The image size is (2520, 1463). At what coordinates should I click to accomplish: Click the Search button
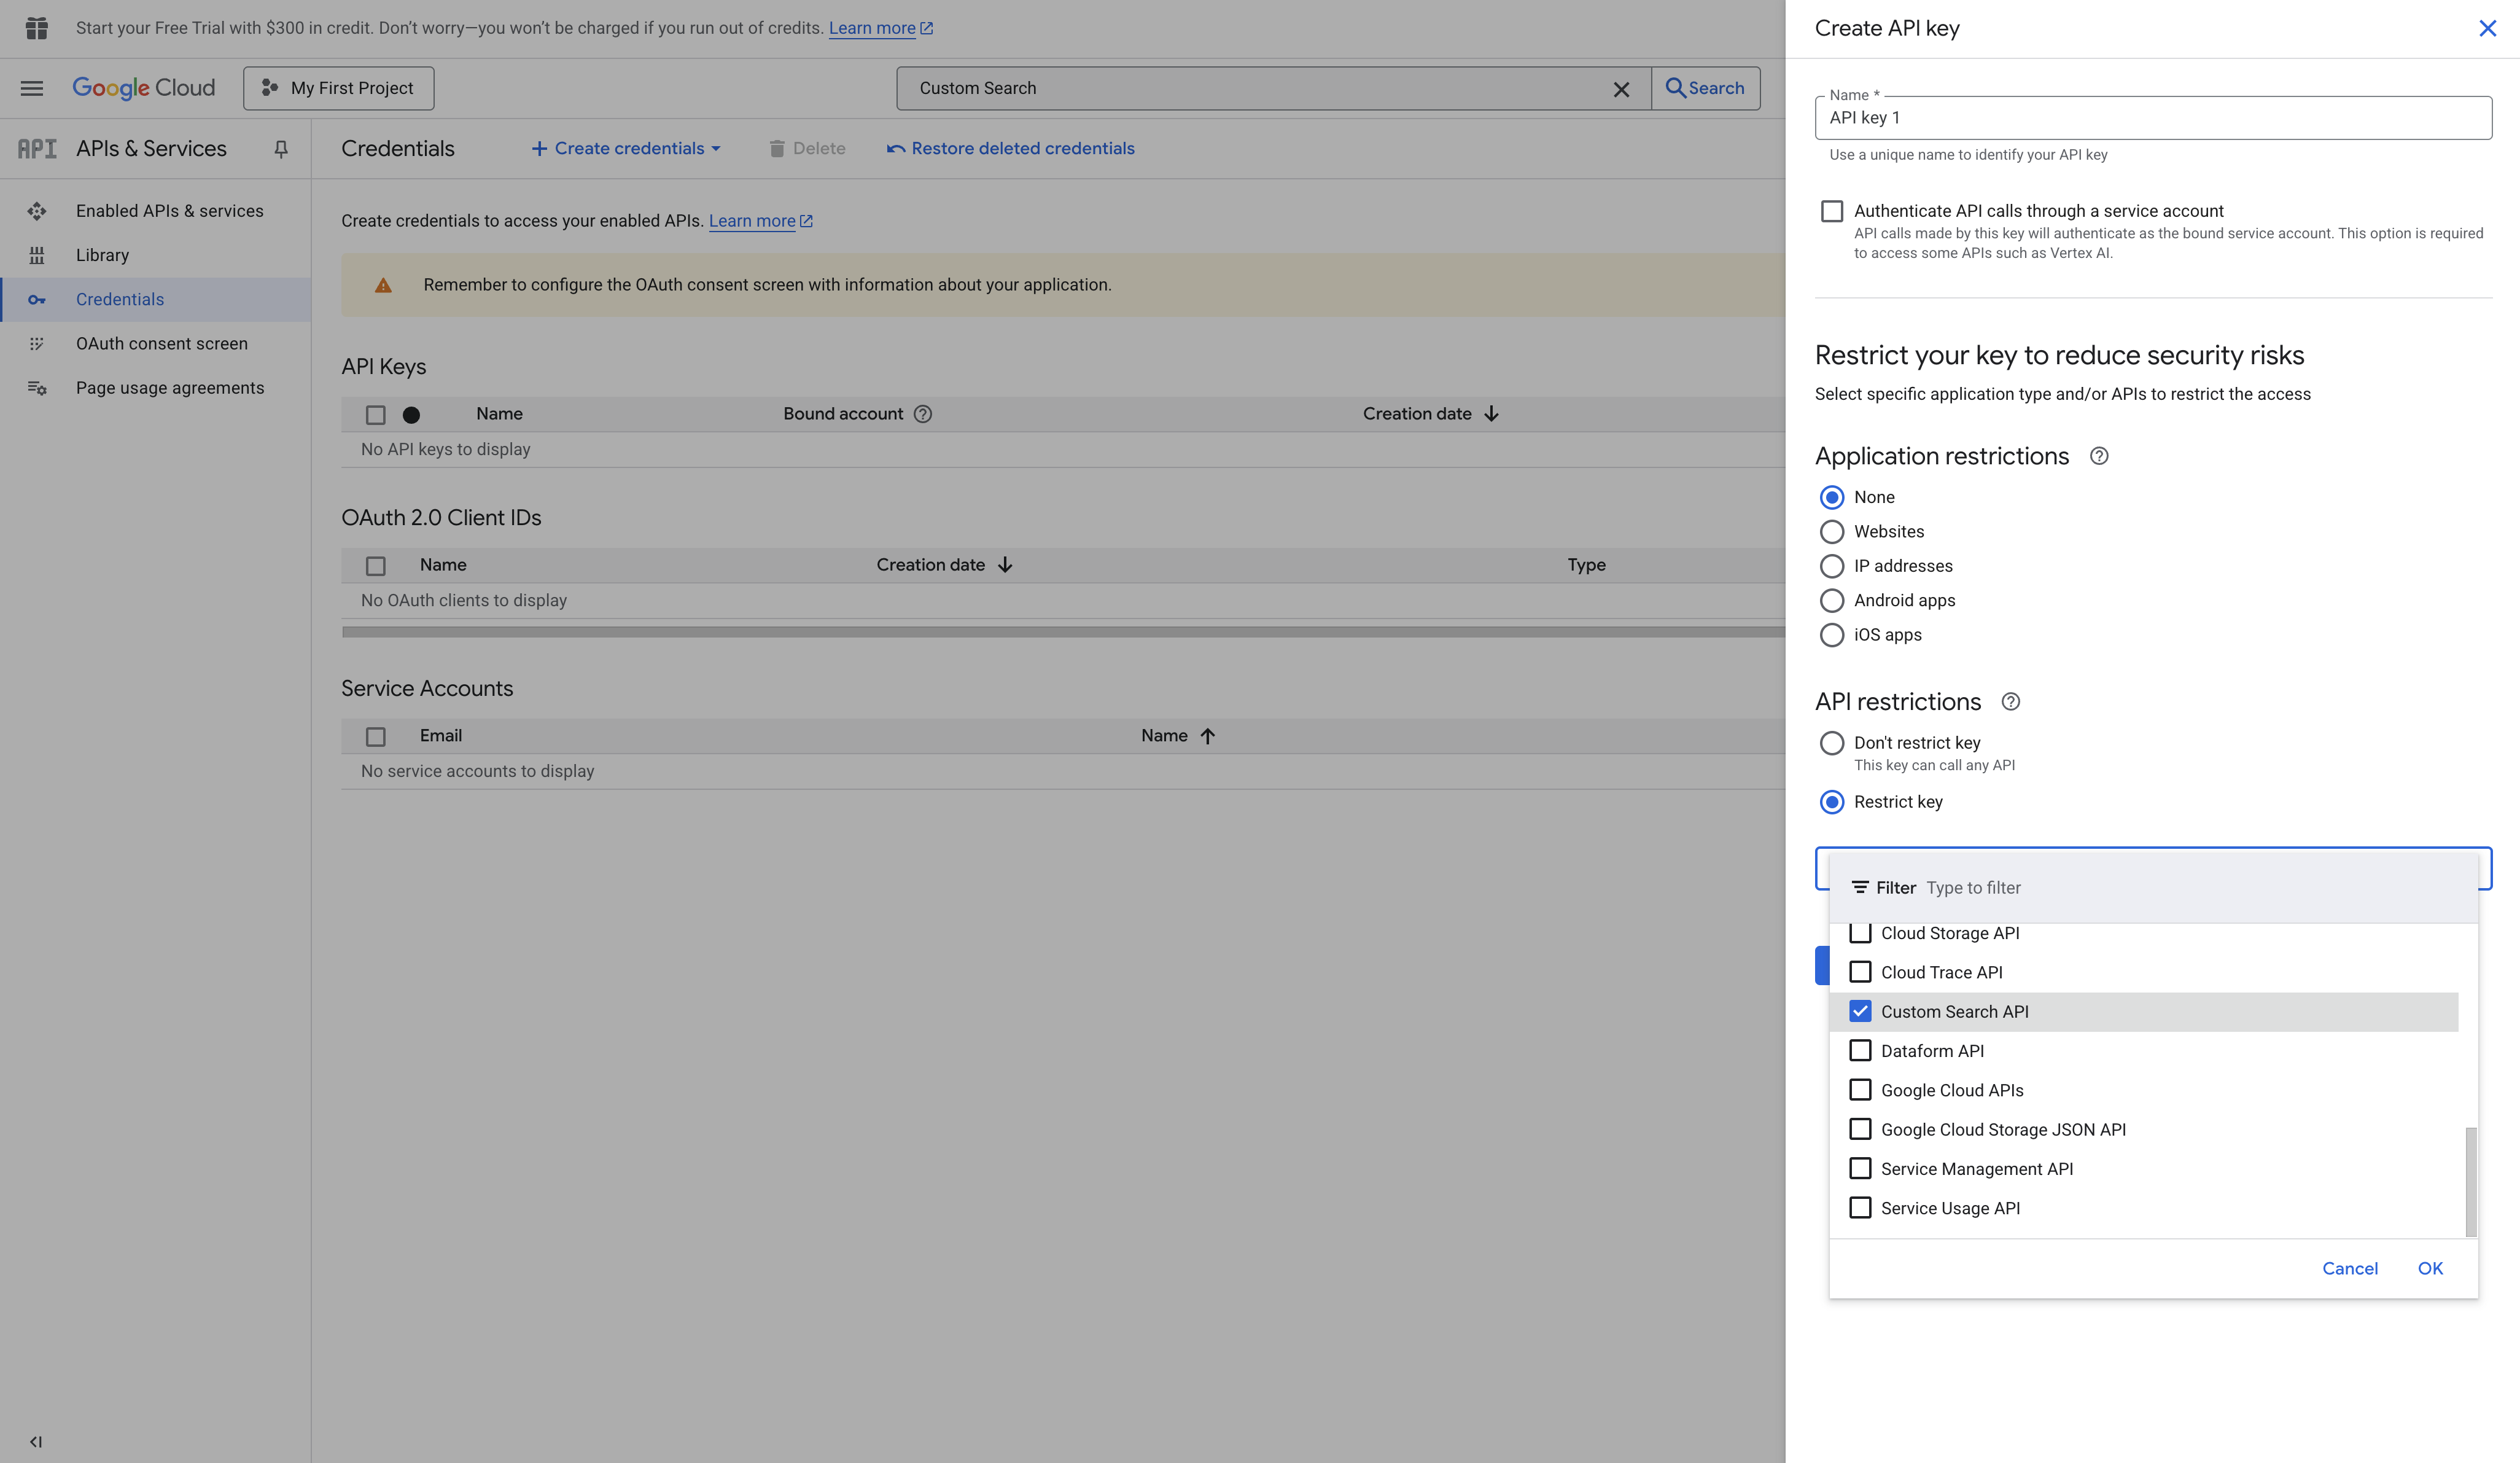(x=1706, y=88)
